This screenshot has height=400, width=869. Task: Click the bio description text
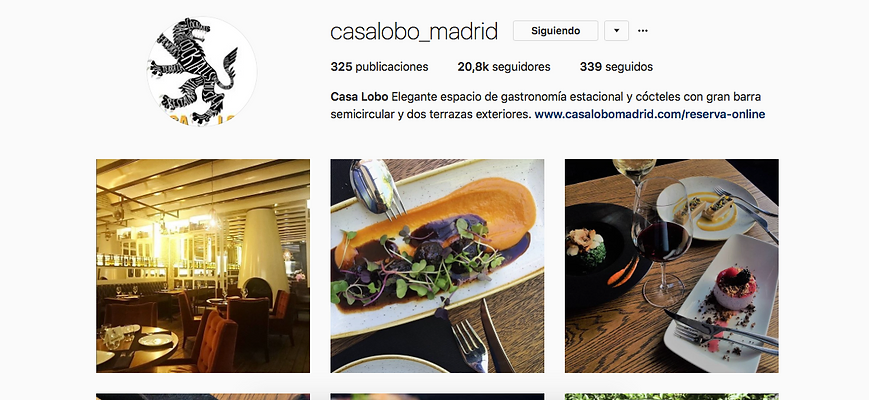pyautogui.click(x=548, y=106)
